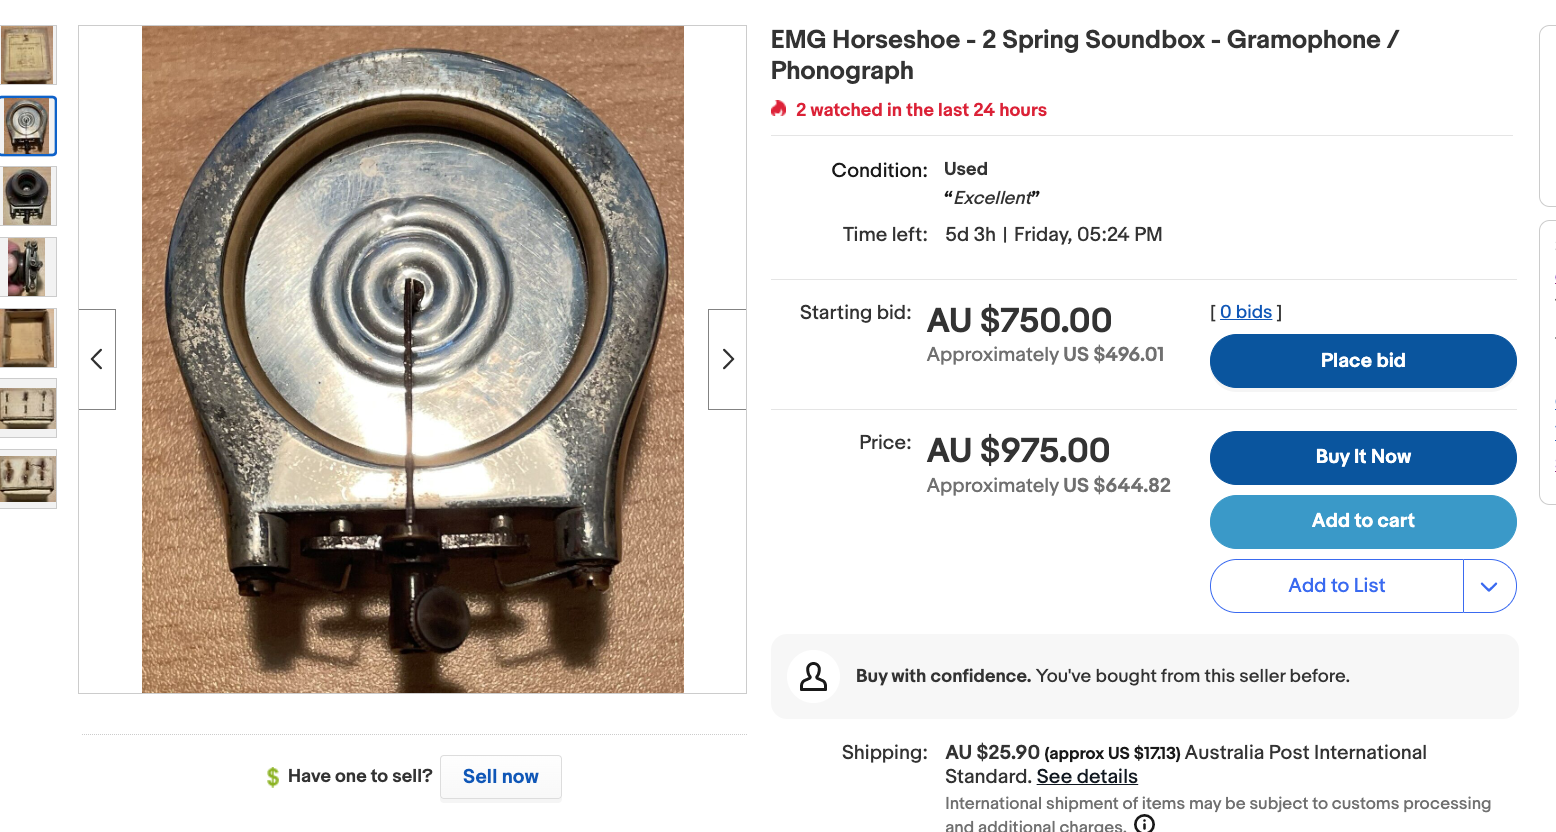1556x832 pixels.
Task: Click the next image arrow
Action: coord(727,359)
